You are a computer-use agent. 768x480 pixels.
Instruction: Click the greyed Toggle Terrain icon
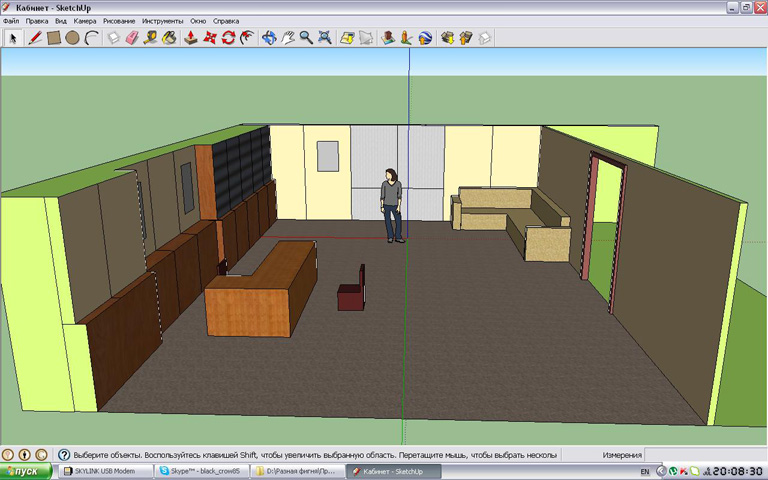coord(366,38)
